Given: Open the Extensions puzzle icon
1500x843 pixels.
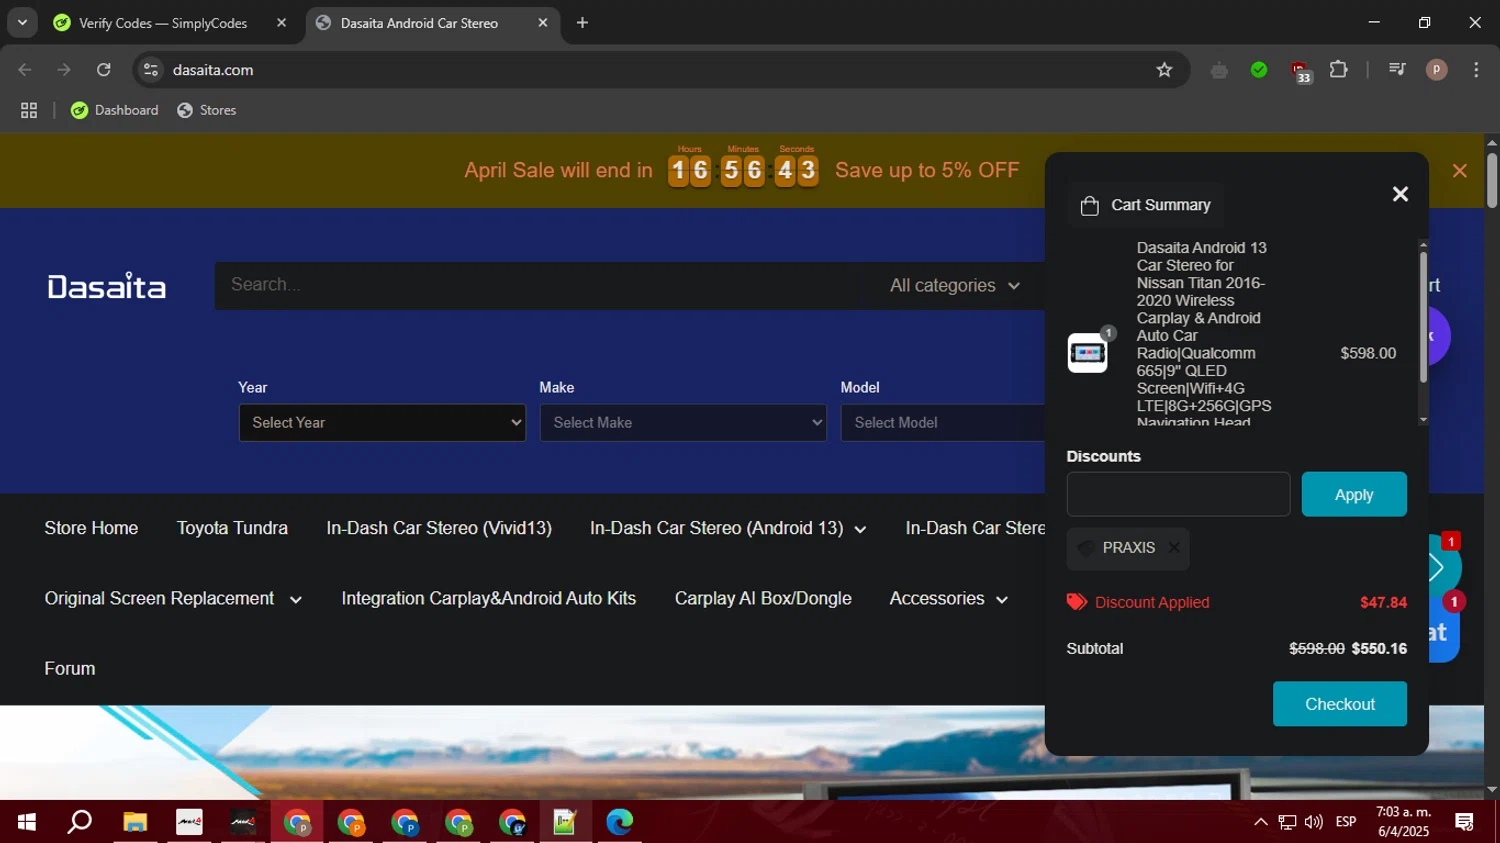Looking at the screenshot, I should point(1339,70).
